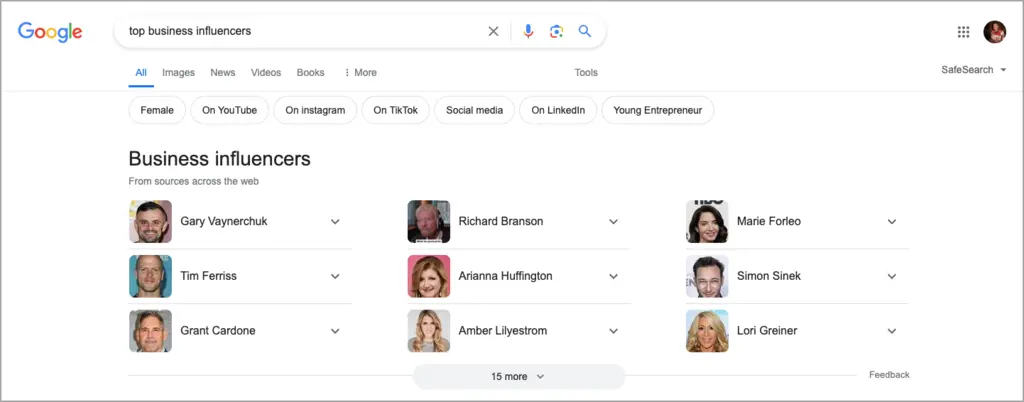Switch to the Books tab
The image size is (1024, 402).
[310, 73]
